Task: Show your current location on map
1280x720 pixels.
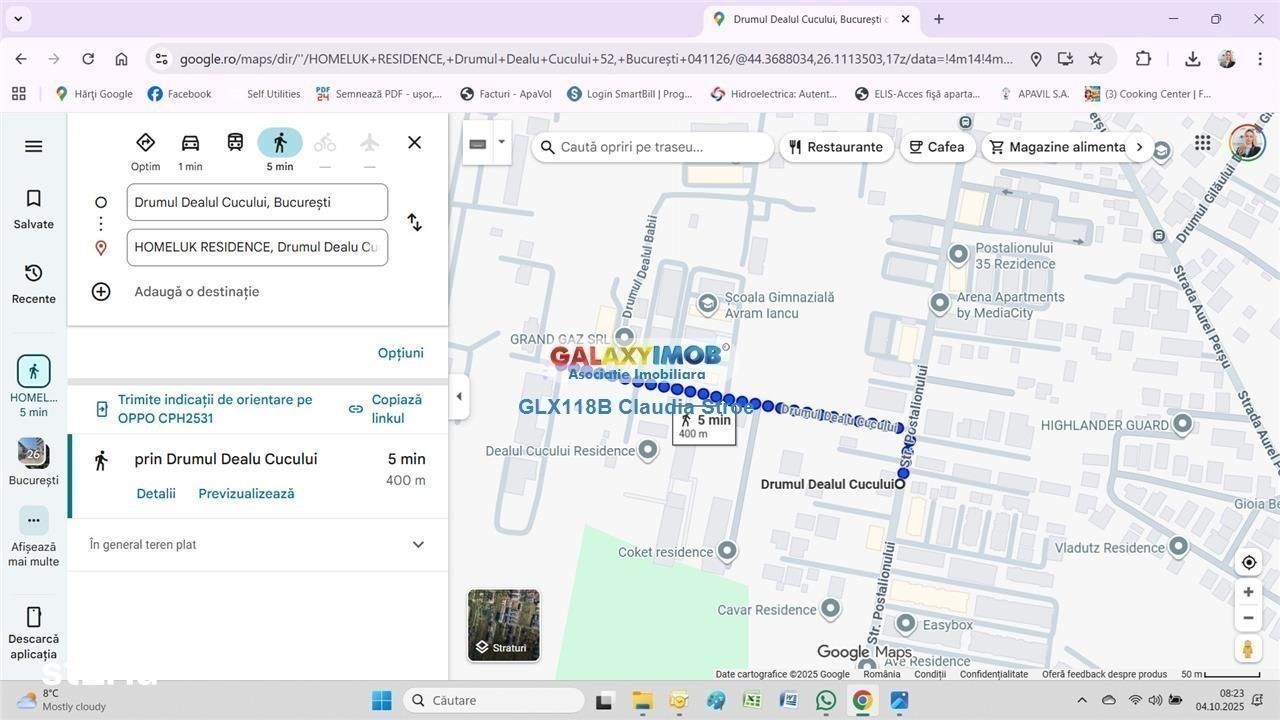Action: coord(1248,562)
